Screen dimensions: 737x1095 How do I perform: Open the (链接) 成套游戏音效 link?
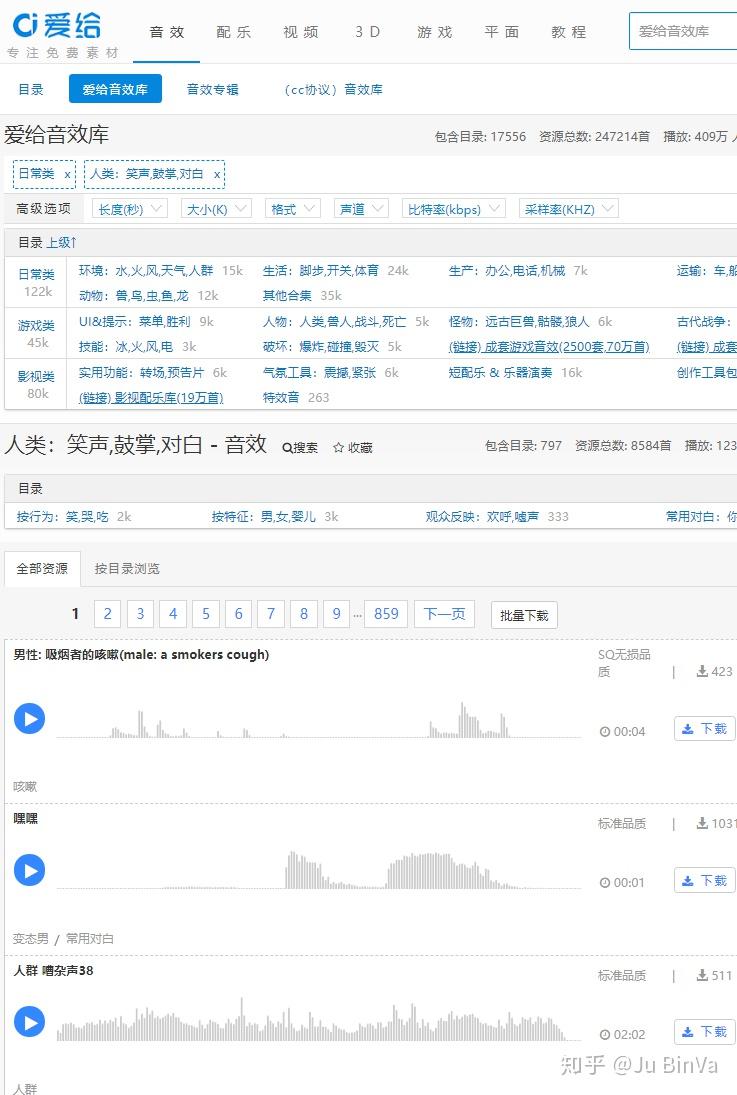click(549, 347)
